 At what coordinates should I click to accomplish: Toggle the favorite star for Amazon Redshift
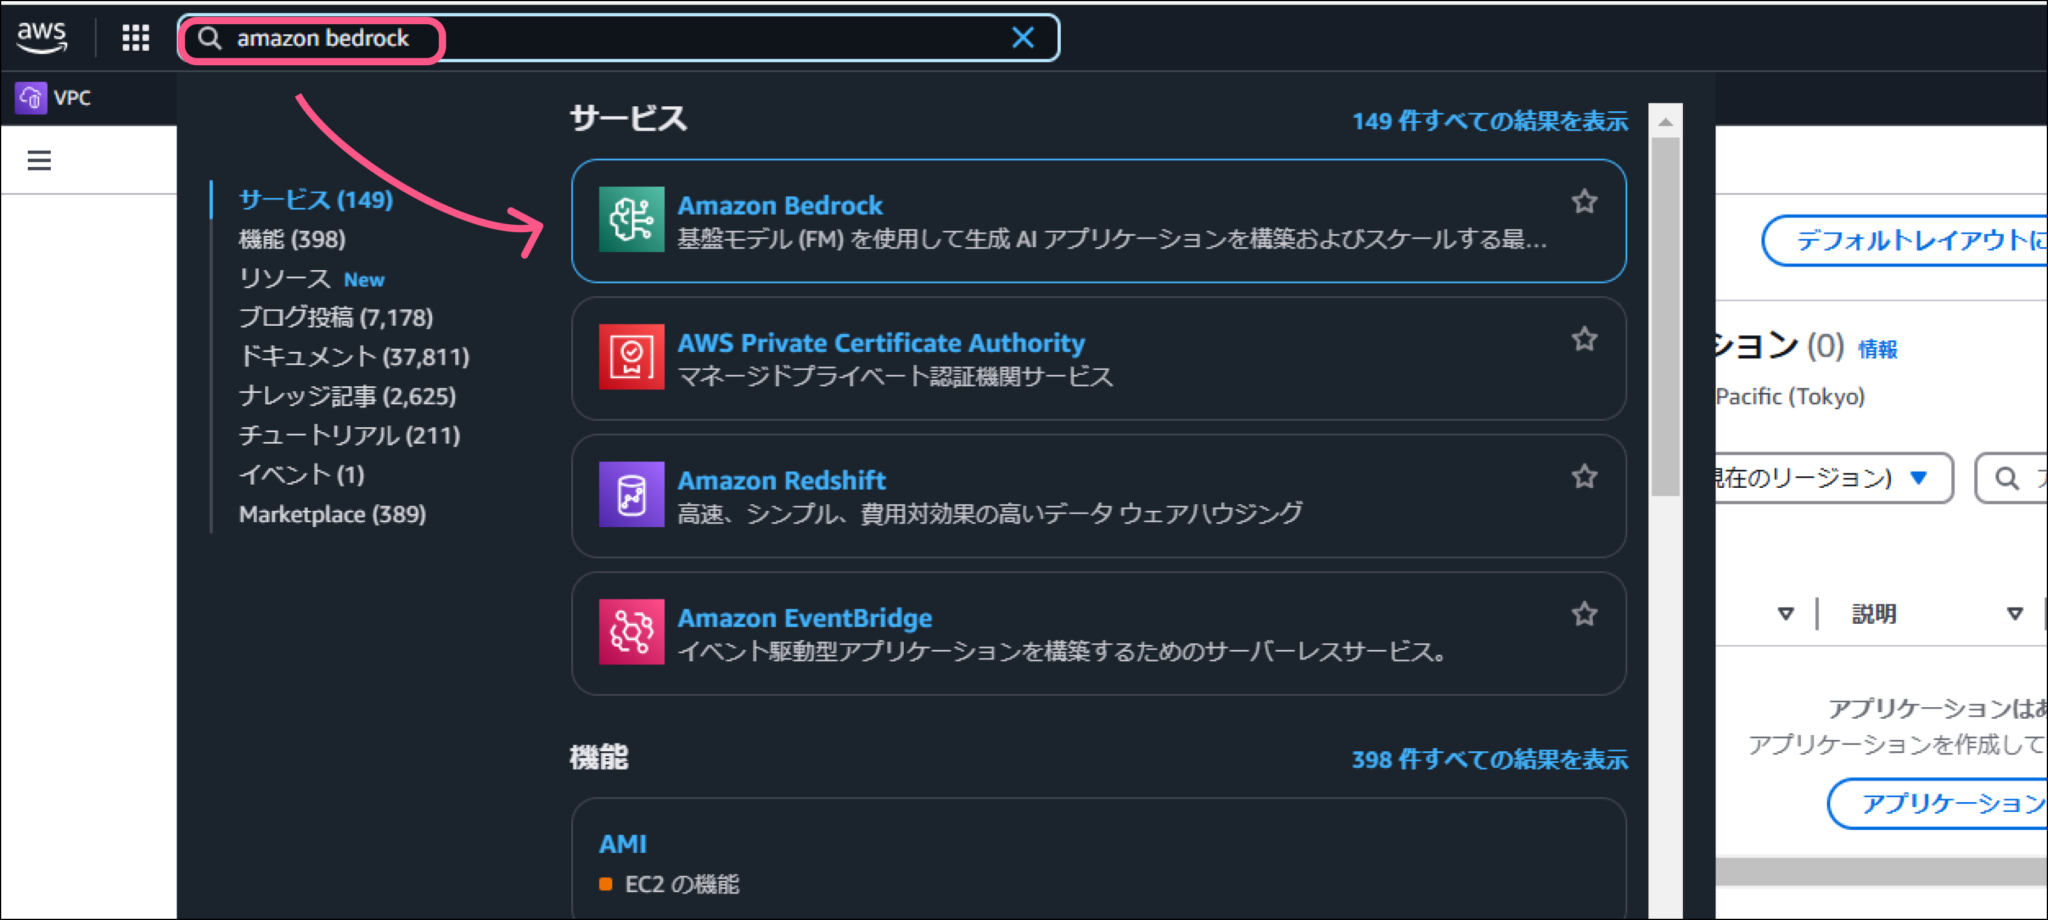tap(1584, 476)
